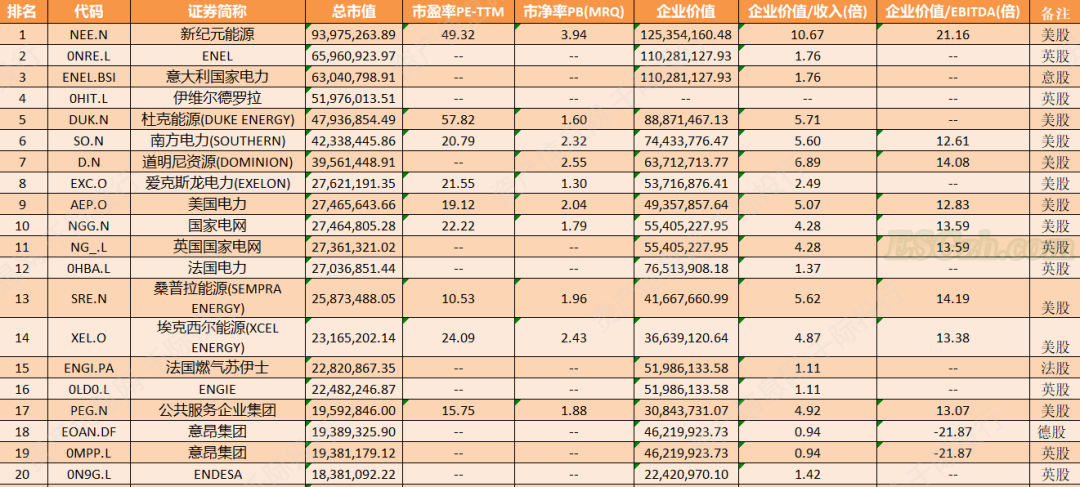Select the 市净率PB(MRQ) column header
The height and width of the screenshot is (487, 1080).
pos(573,12)
